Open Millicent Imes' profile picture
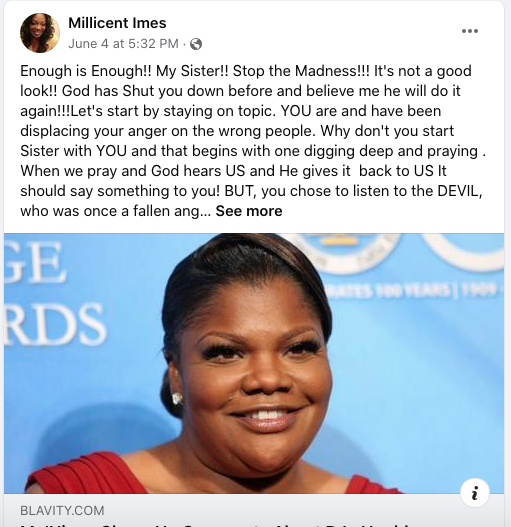 (40, 33)
